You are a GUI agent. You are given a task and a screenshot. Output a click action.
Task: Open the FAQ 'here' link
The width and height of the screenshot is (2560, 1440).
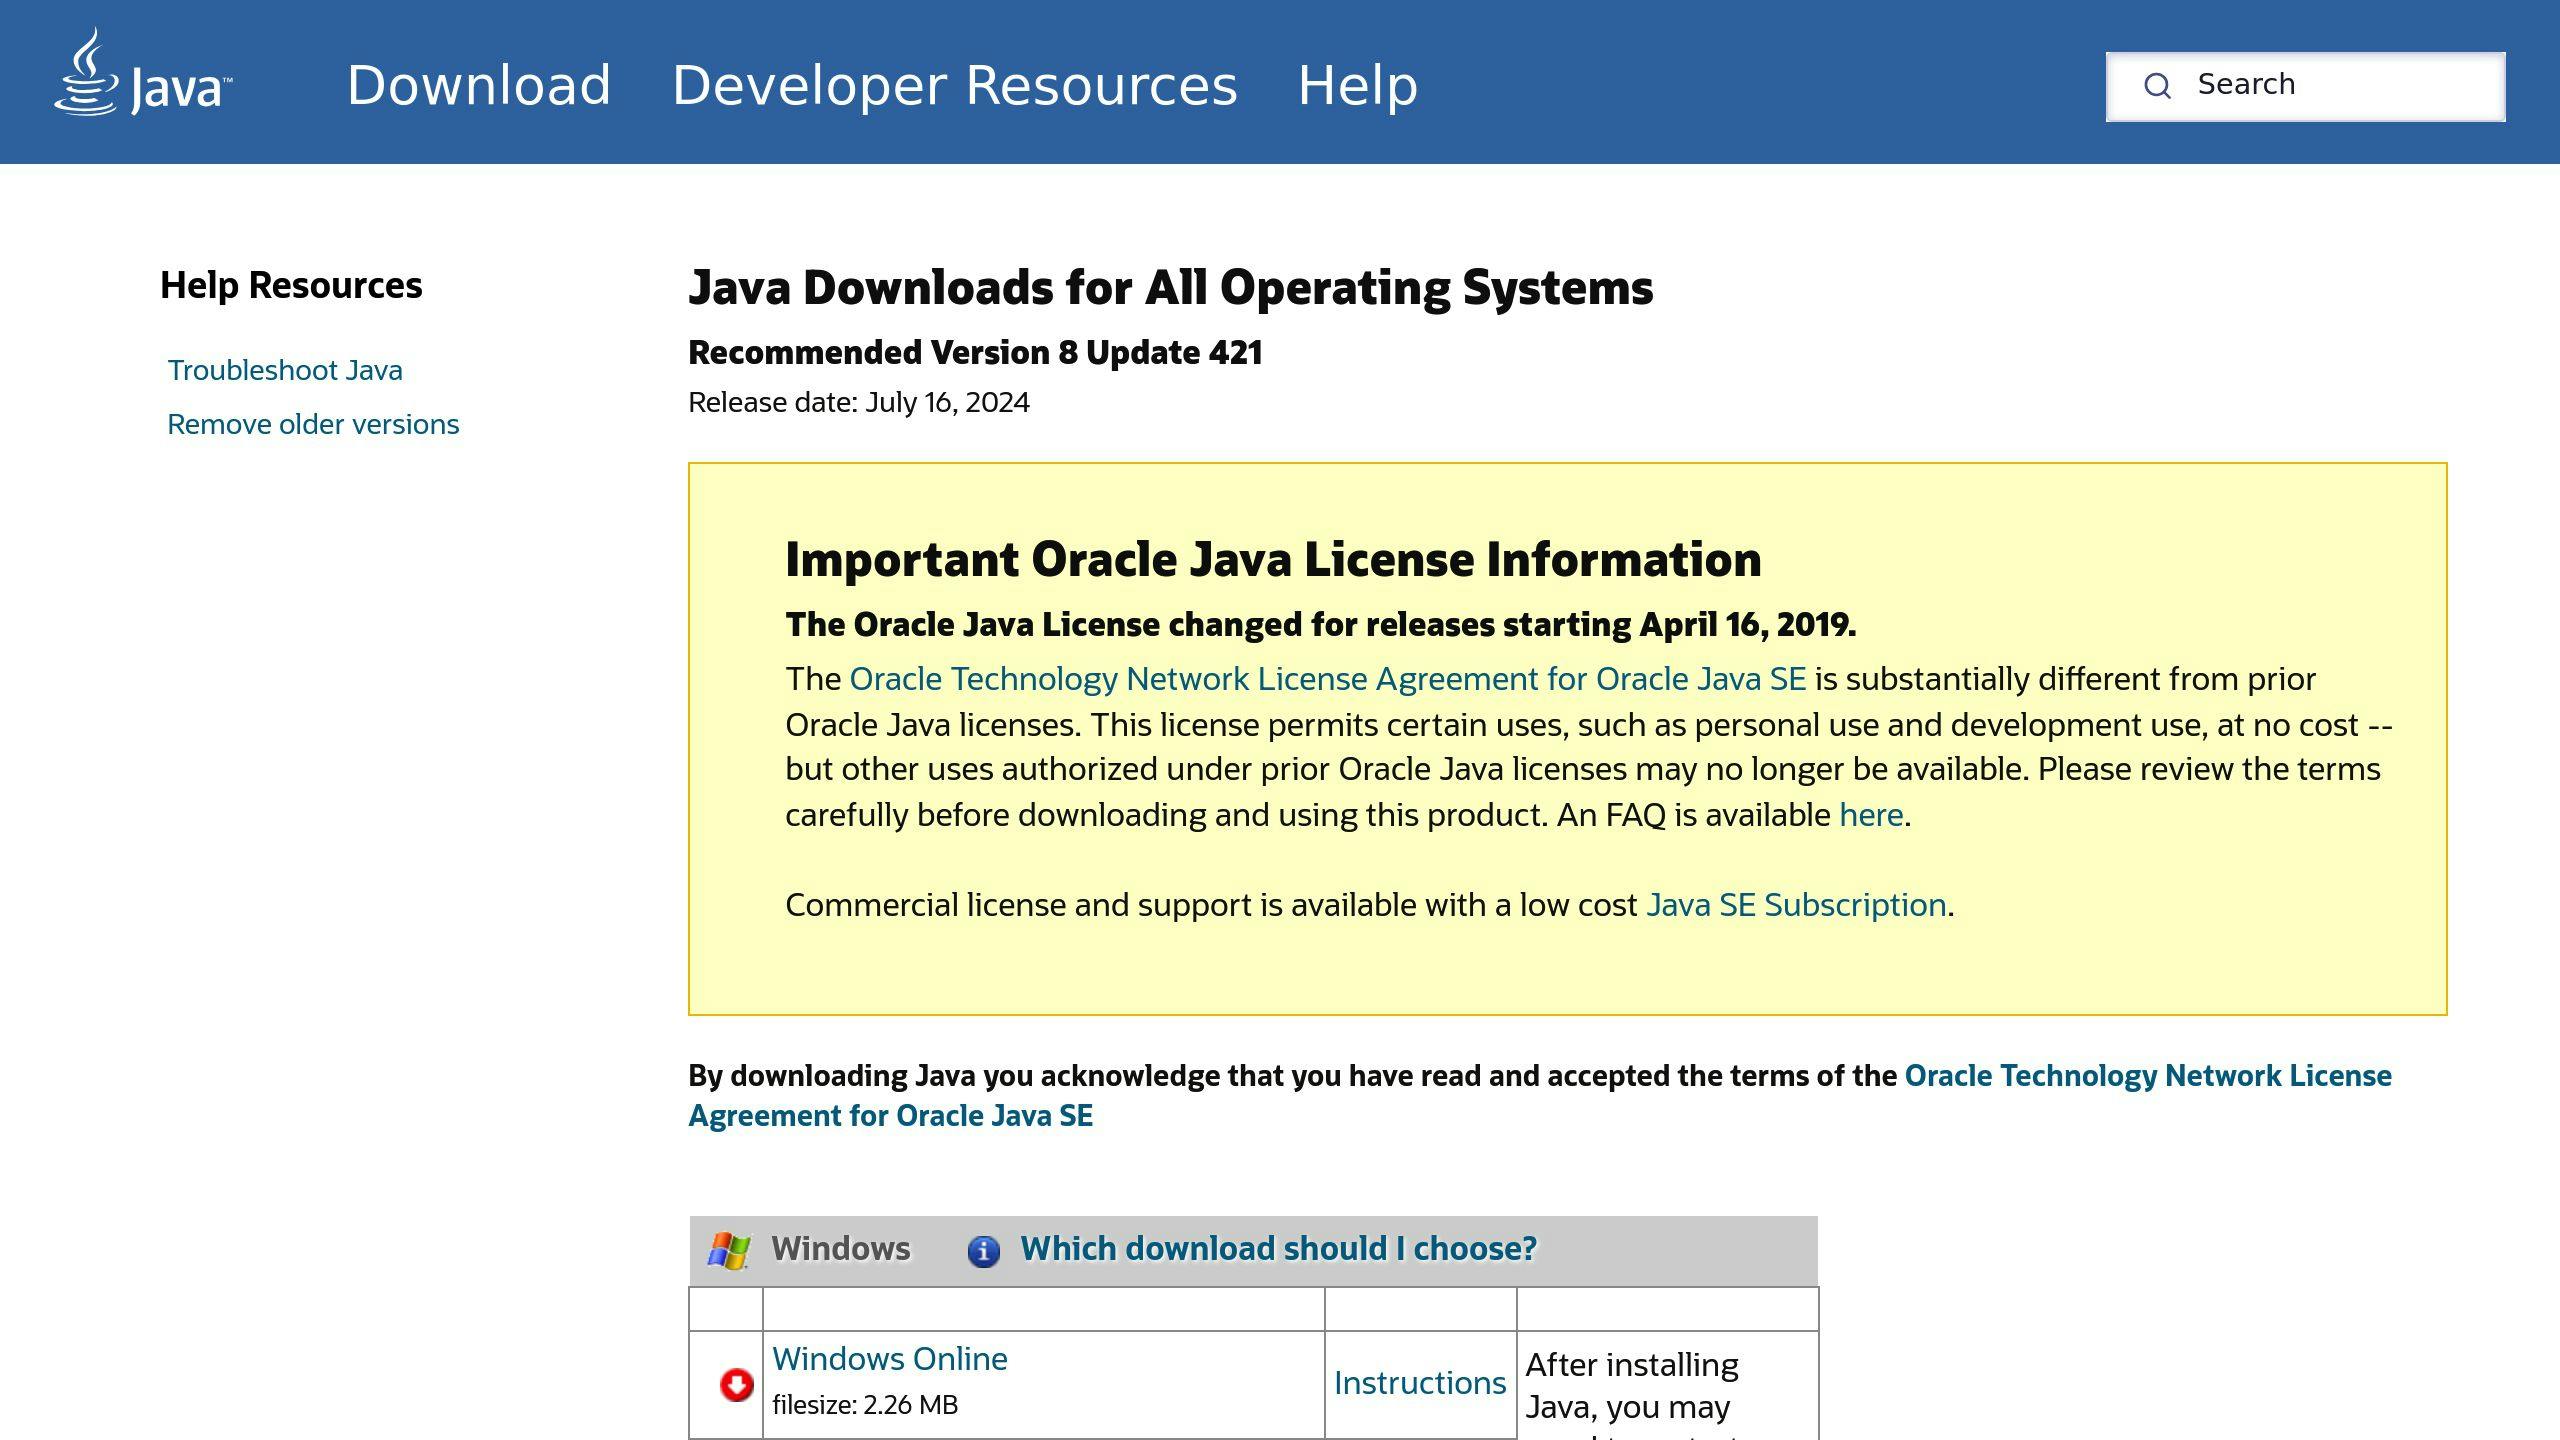[1870, 815]
